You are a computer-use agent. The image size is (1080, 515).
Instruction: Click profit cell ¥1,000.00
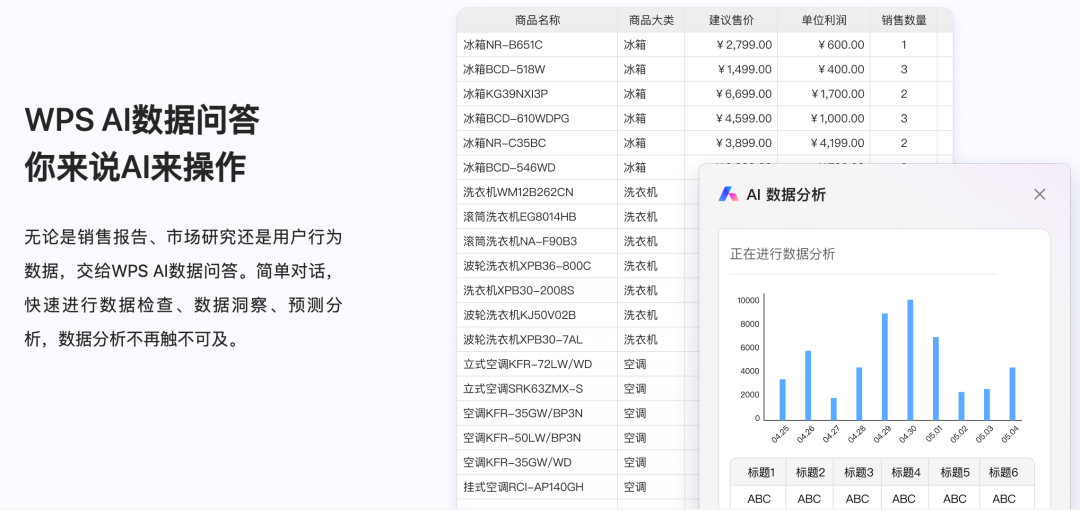pyautogui.click(x=823, y=118)
